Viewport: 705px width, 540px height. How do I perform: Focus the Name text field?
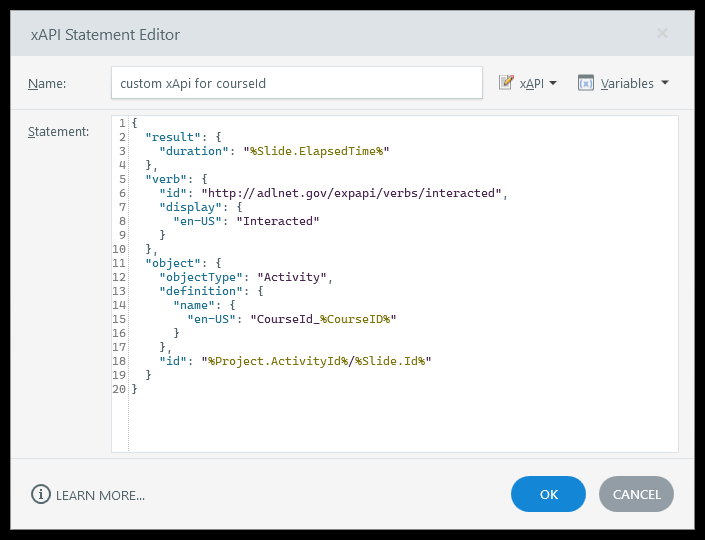click(x=297, y=84)
